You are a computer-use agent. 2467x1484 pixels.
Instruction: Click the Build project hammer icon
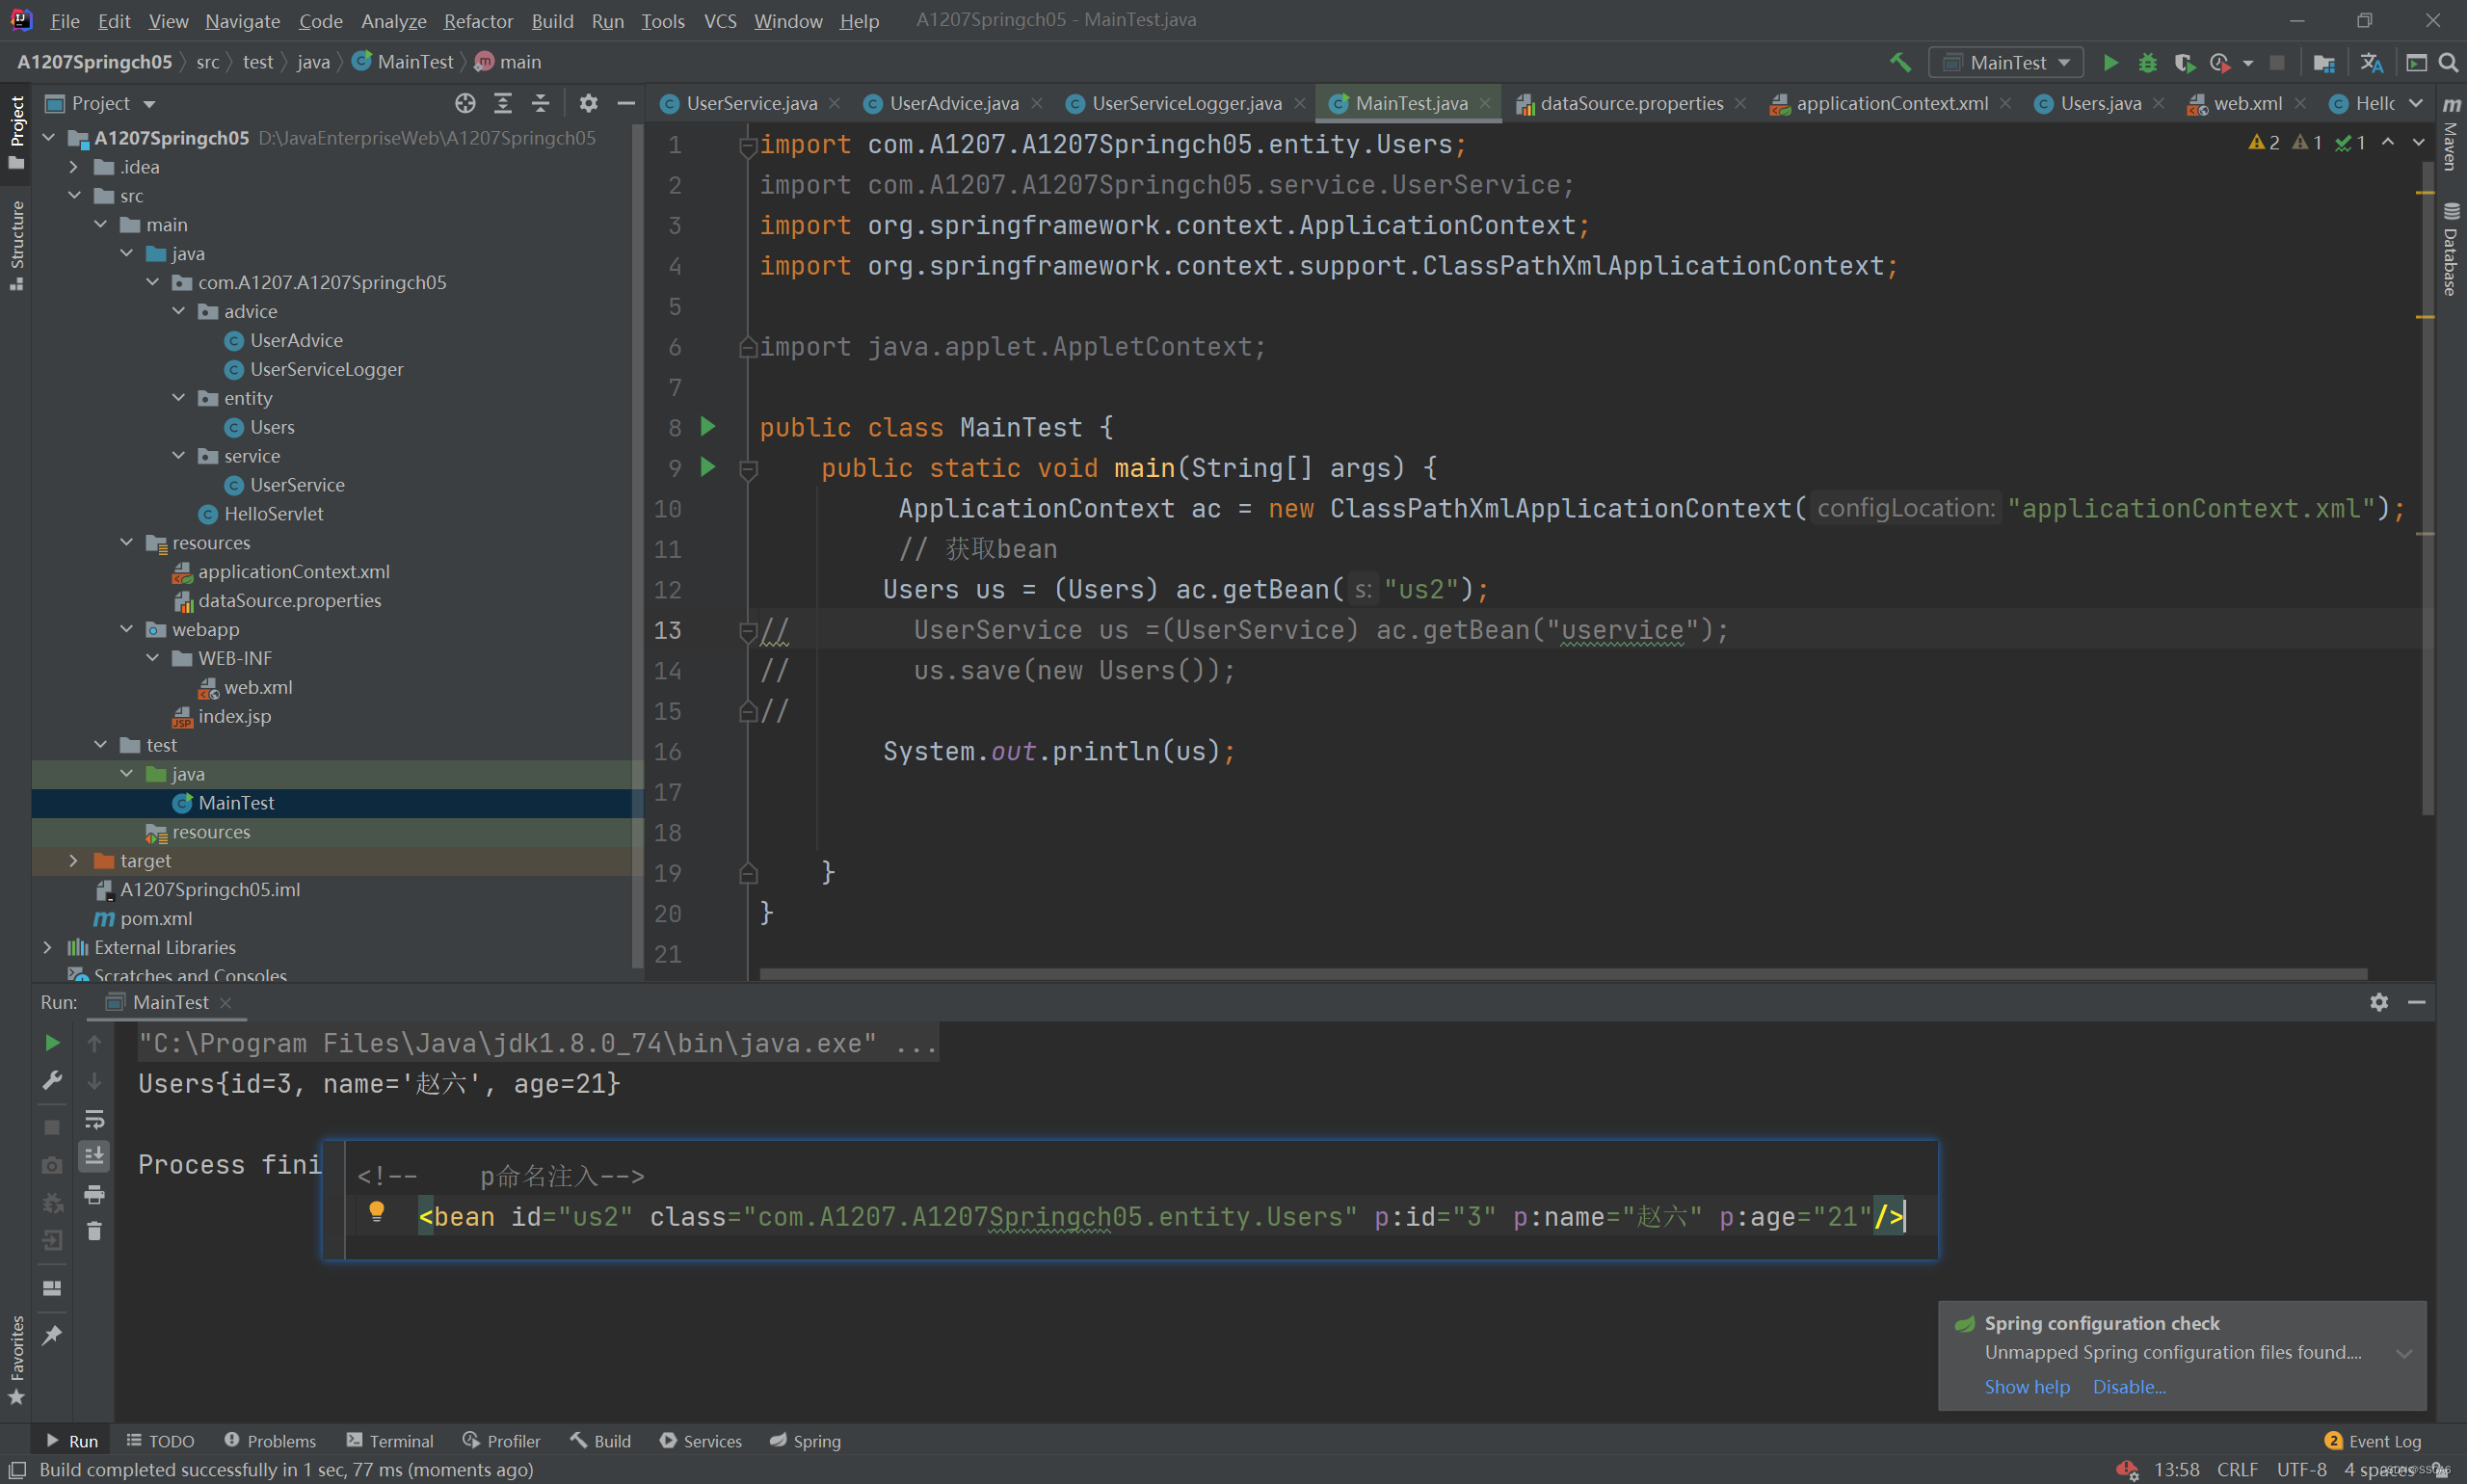tap(1900, 62)
